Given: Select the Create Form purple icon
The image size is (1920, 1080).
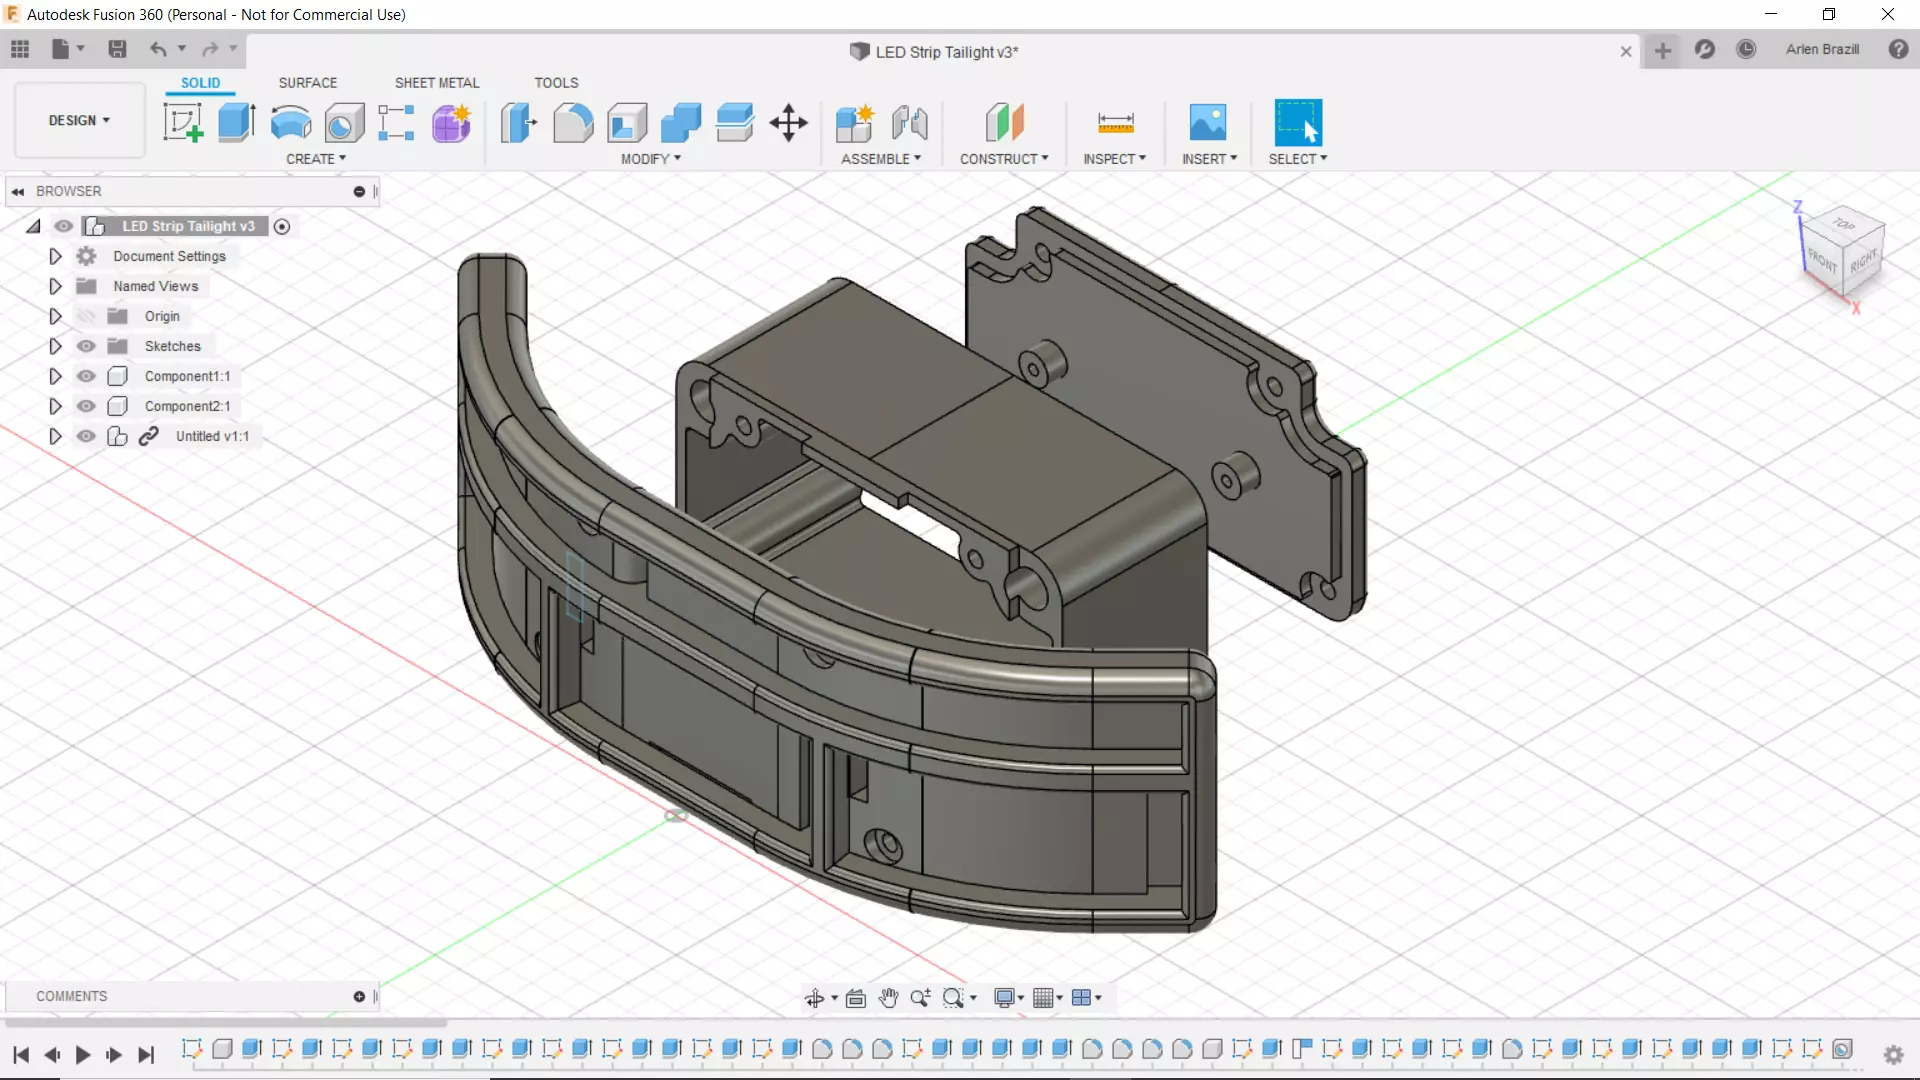Looking at the screenshot, I should click(451, 123).
